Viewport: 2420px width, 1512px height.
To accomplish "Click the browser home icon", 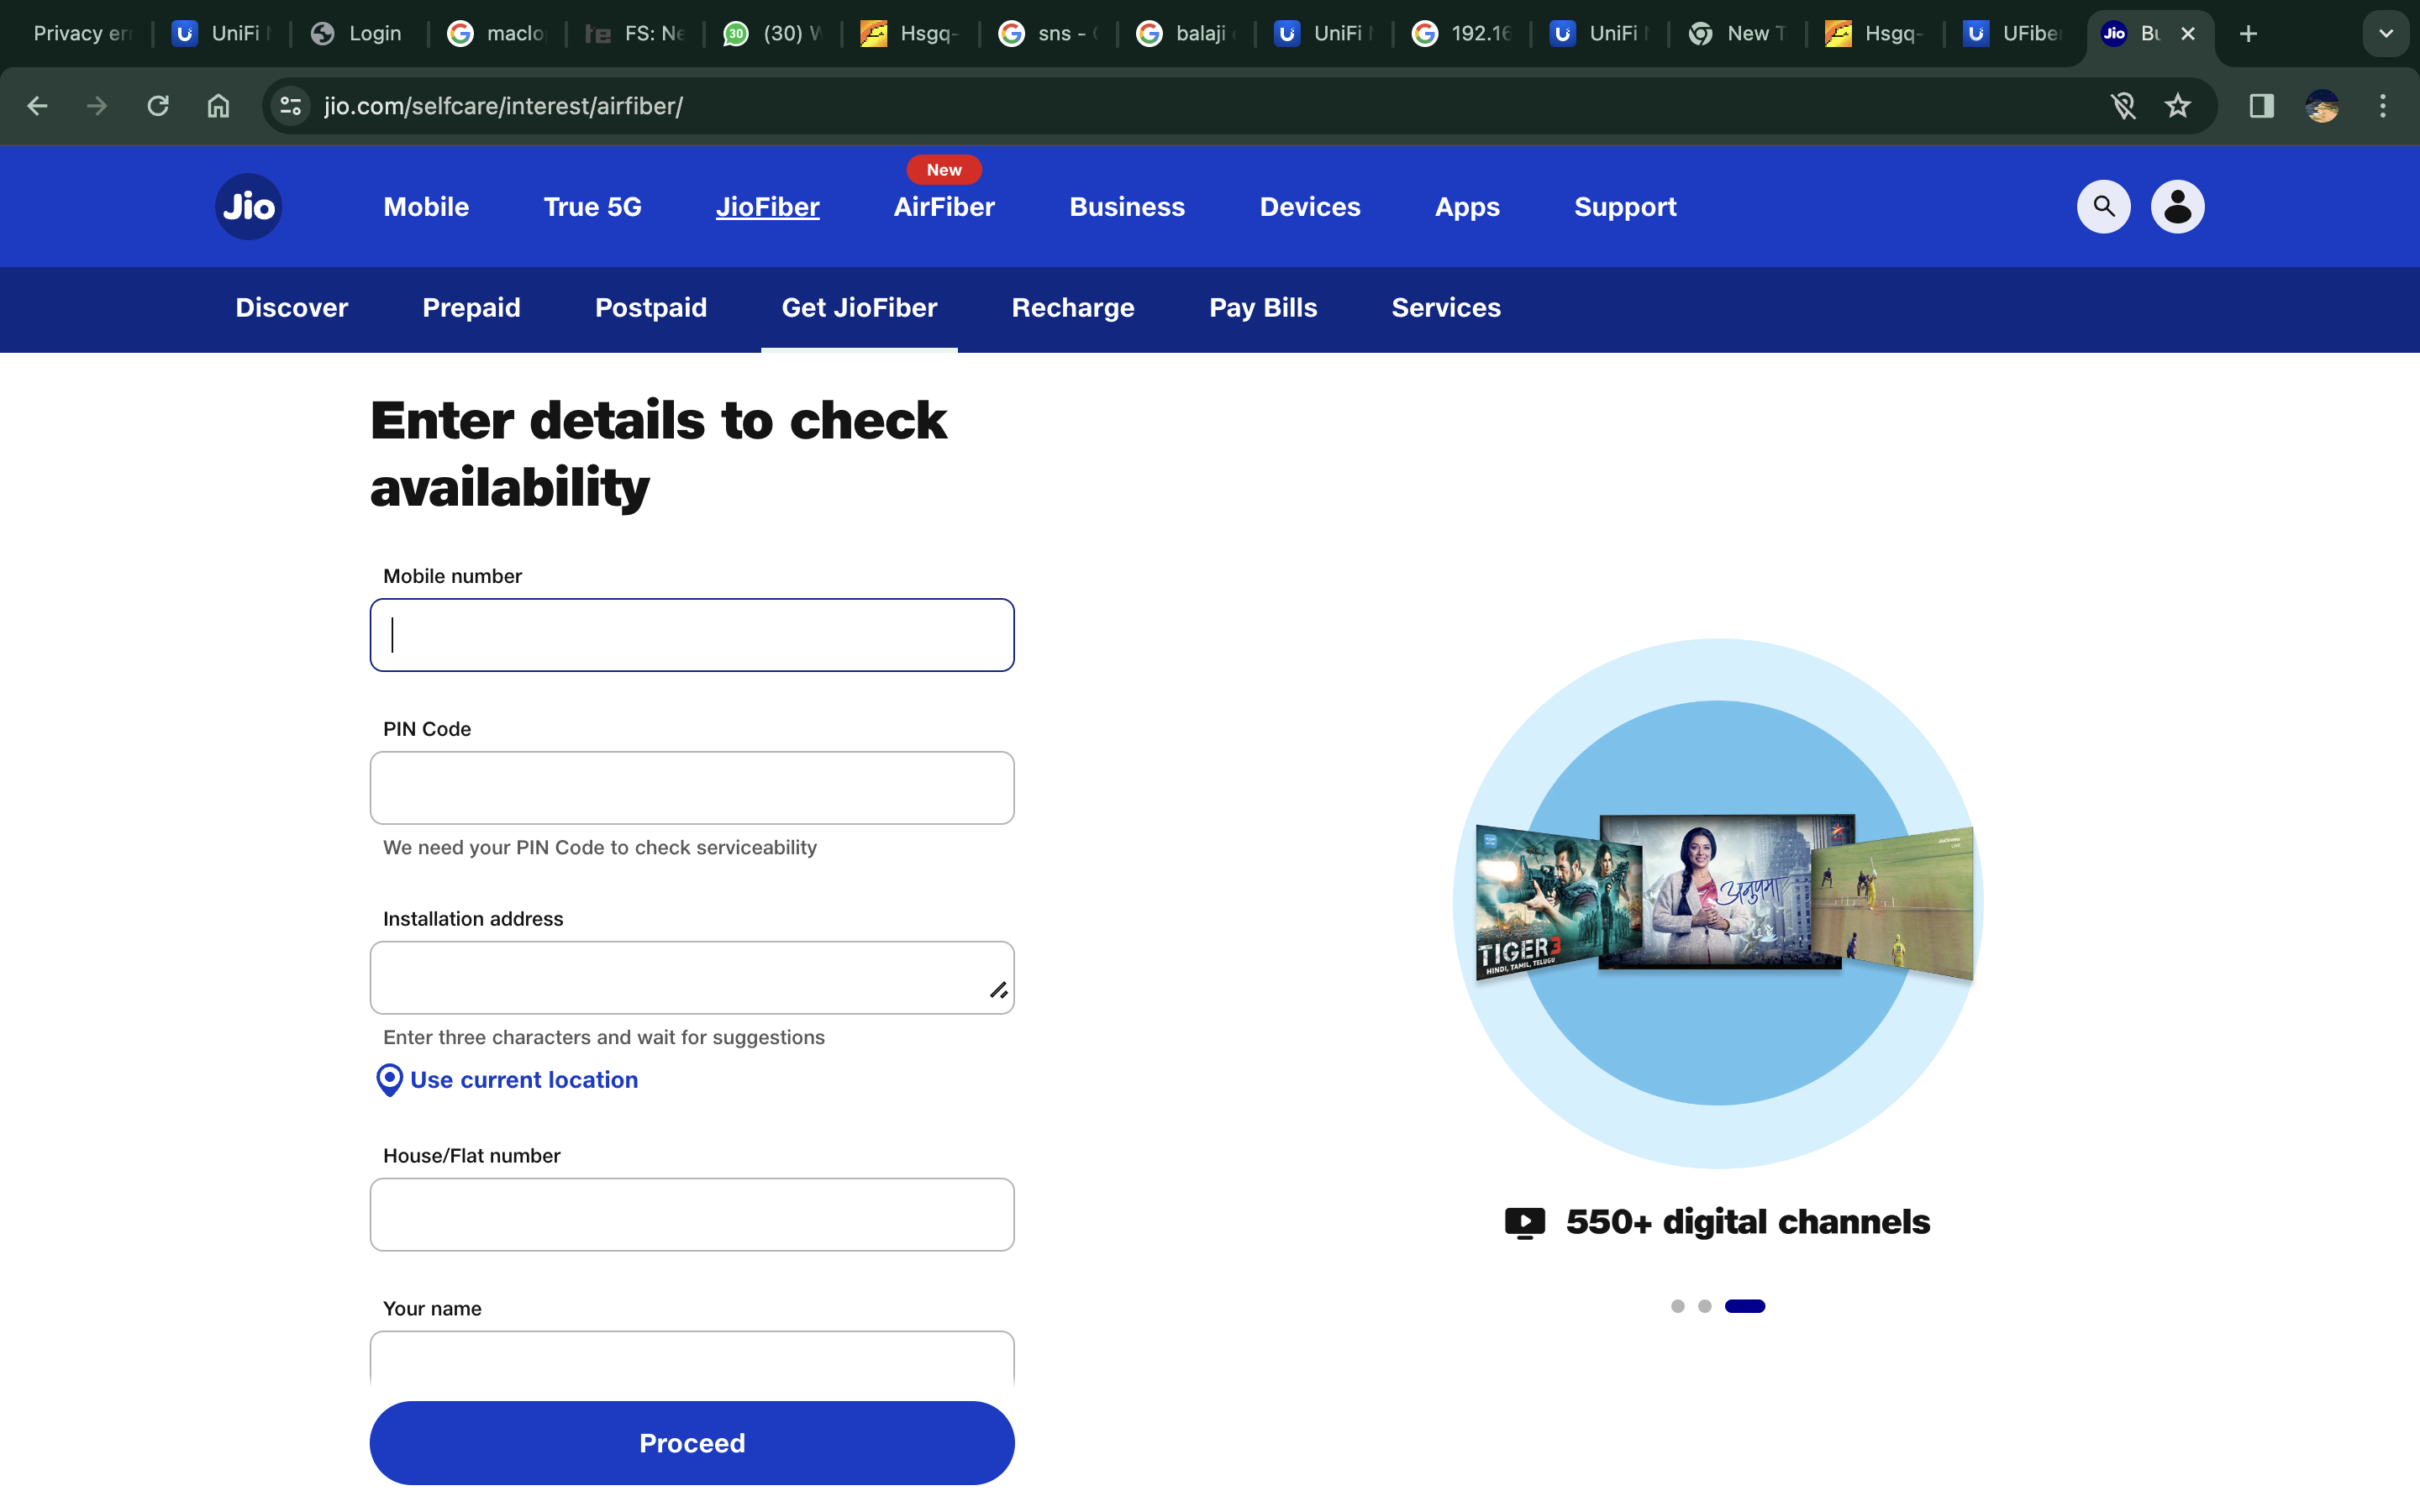I will click(218, 106).
